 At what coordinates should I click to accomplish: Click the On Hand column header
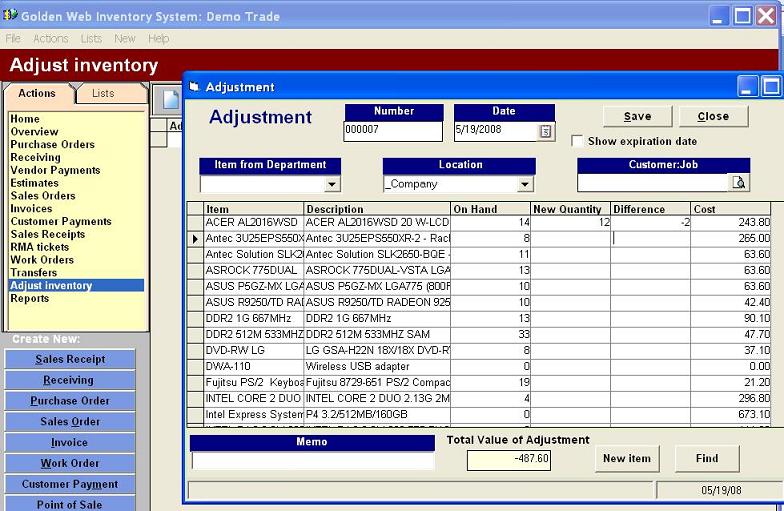[490, 209]
